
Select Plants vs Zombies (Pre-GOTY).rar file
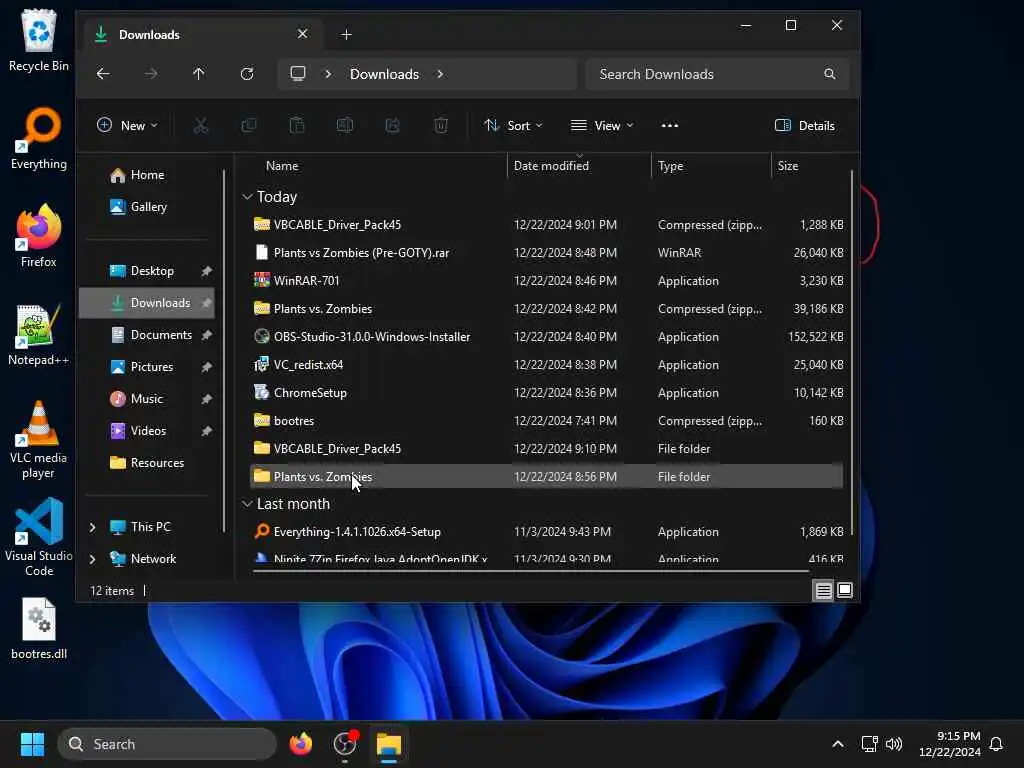(x=547, y=252)
